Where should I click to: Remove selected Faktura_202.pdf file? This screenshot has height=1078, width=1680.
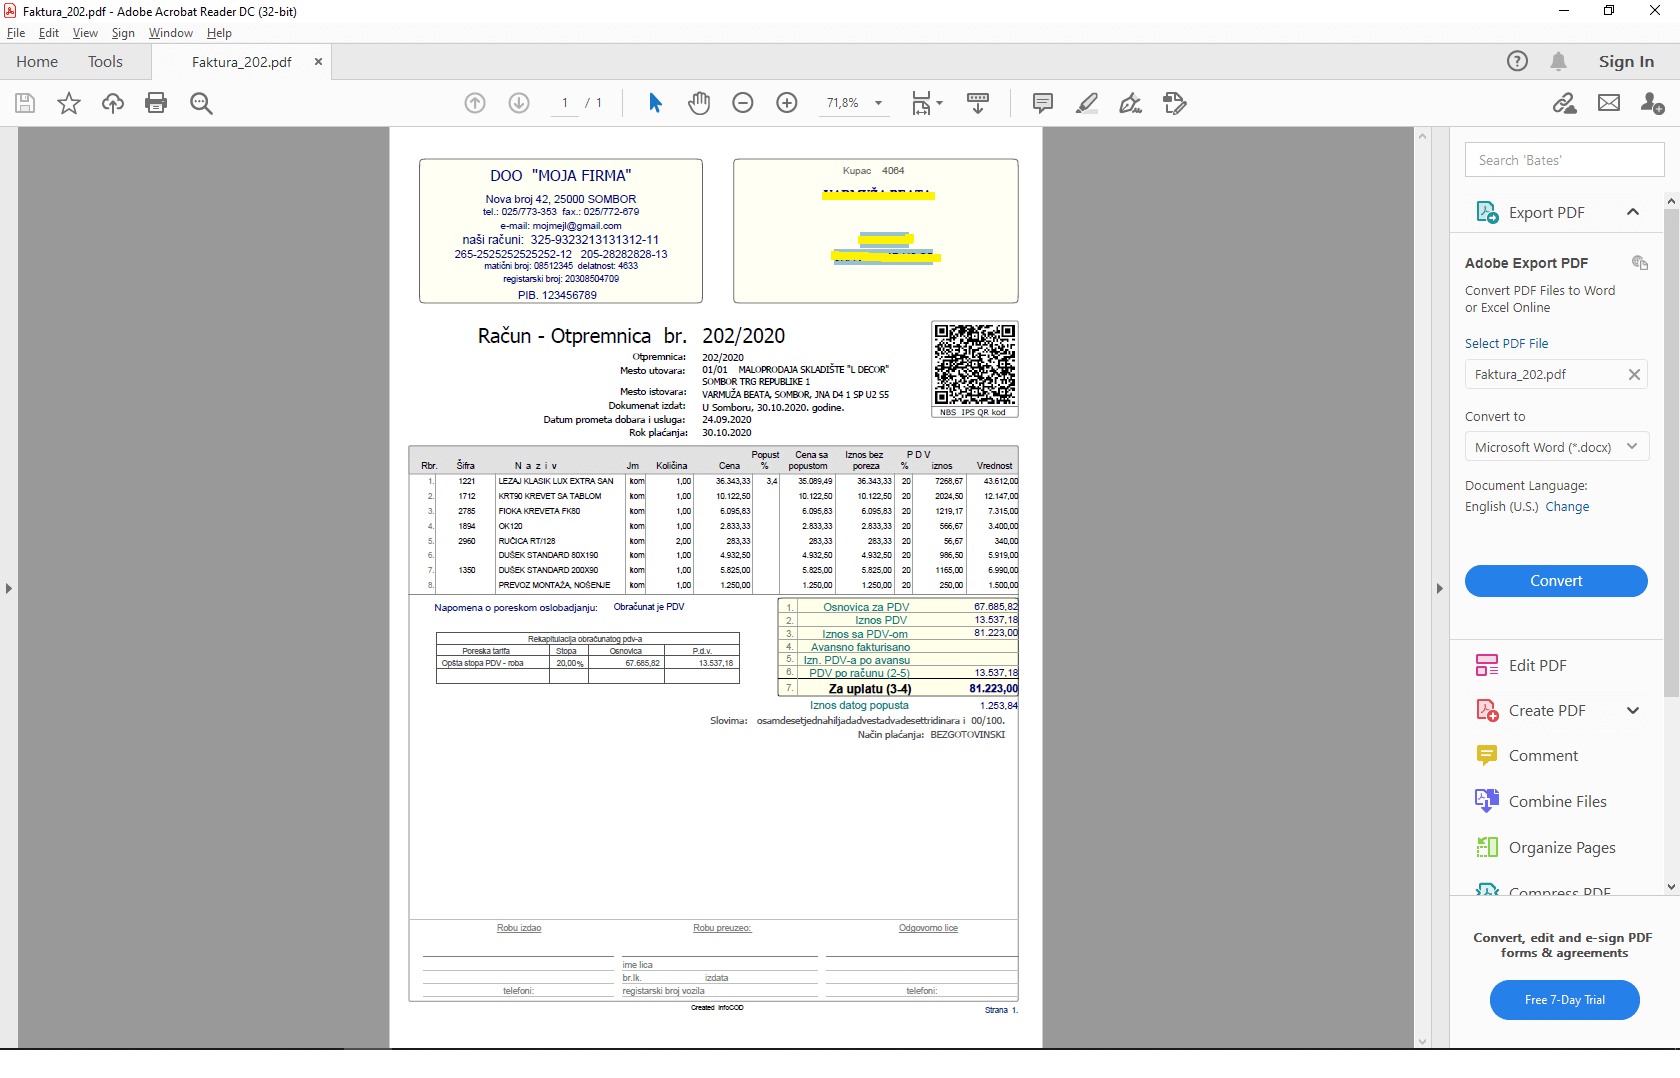pyautogui.click(x=1634, y=375)
